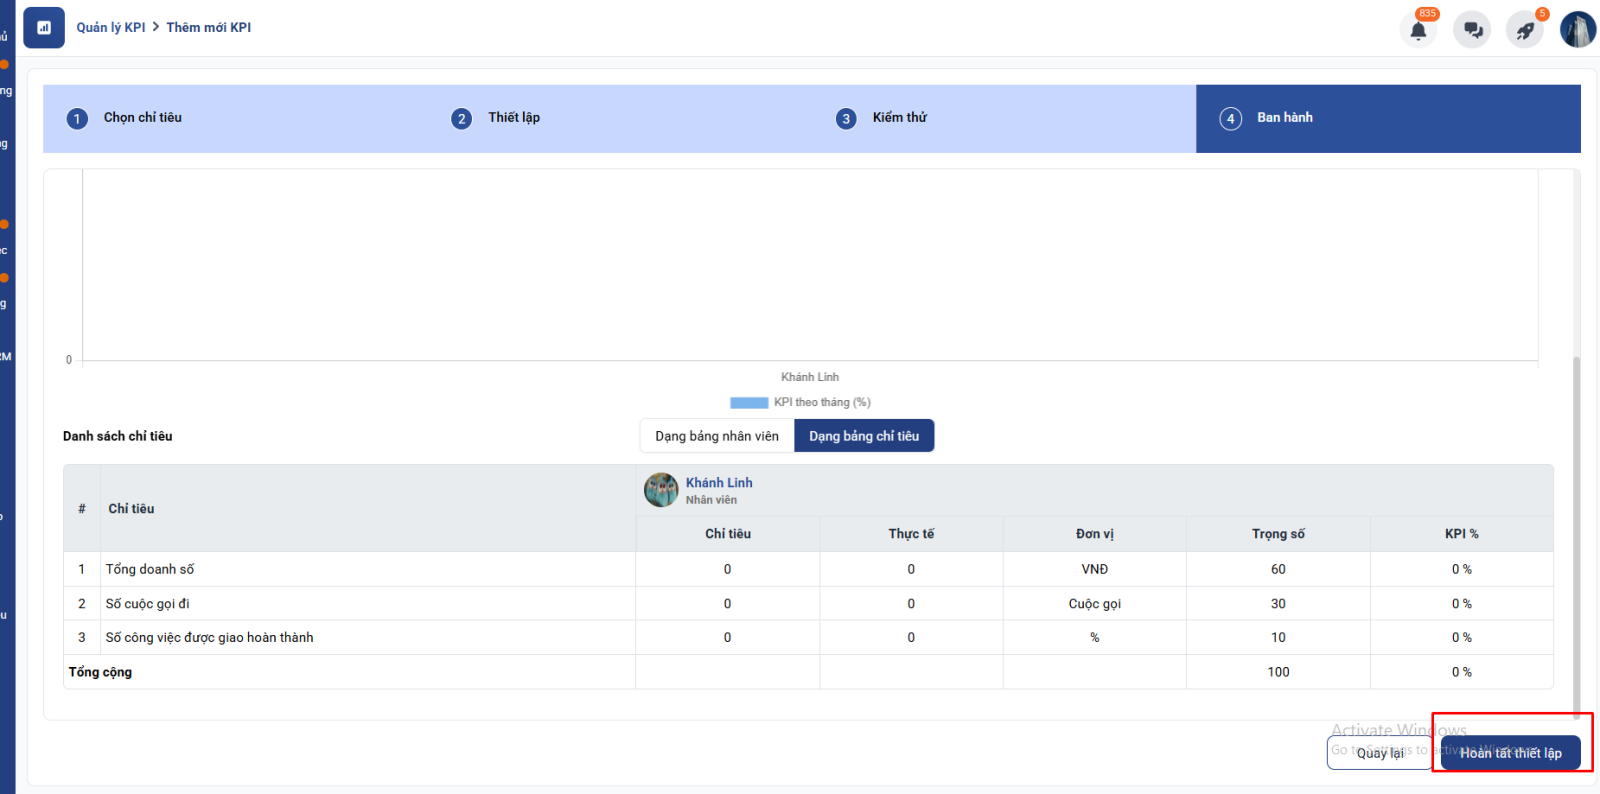
Task: Switch to Dạng bảng nhân viên view
Action: coord(716,436)
